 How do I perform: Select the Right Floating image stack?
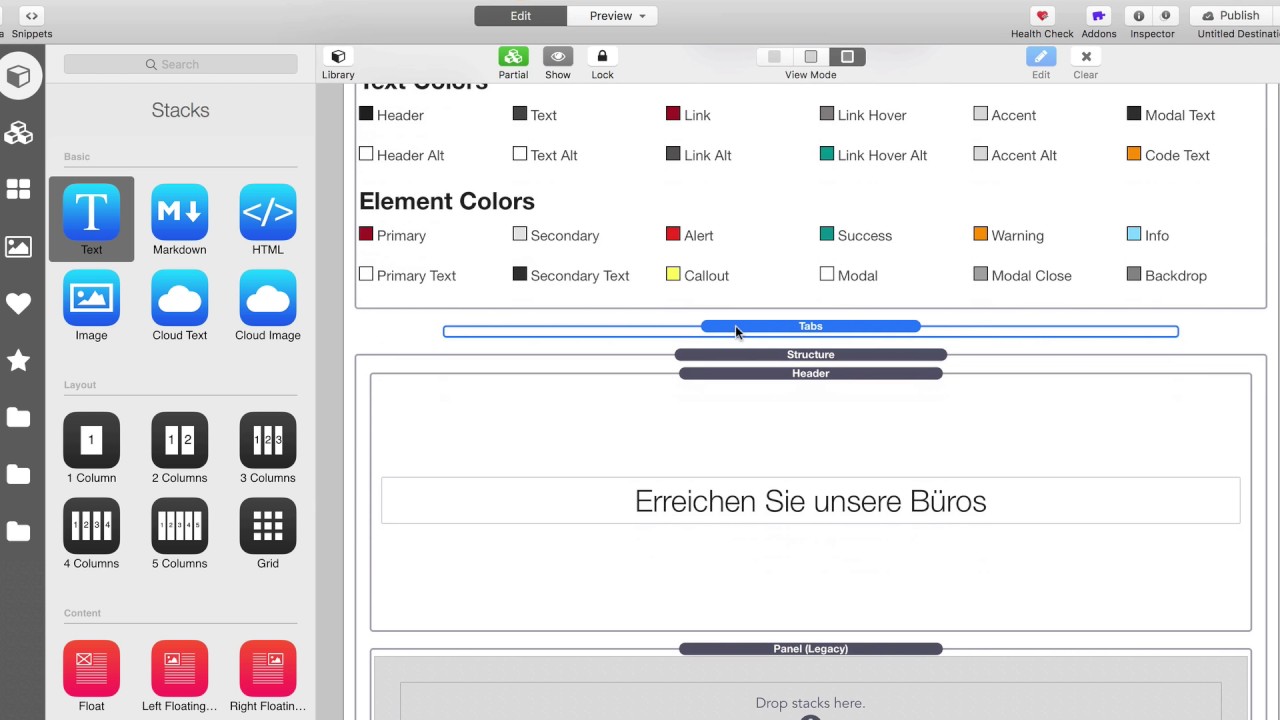coord(268,676)
